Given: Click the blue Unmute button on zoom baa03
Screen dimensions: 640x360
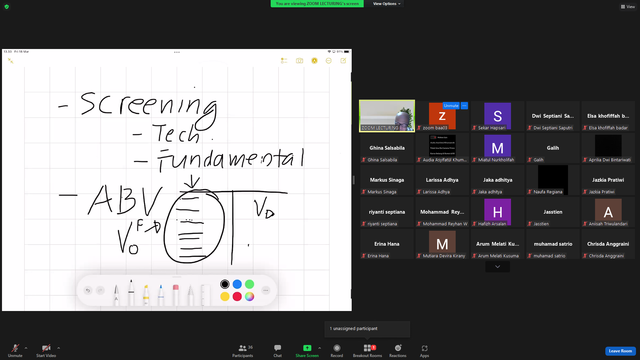Looking at the screenshot, I should point(451,106).
